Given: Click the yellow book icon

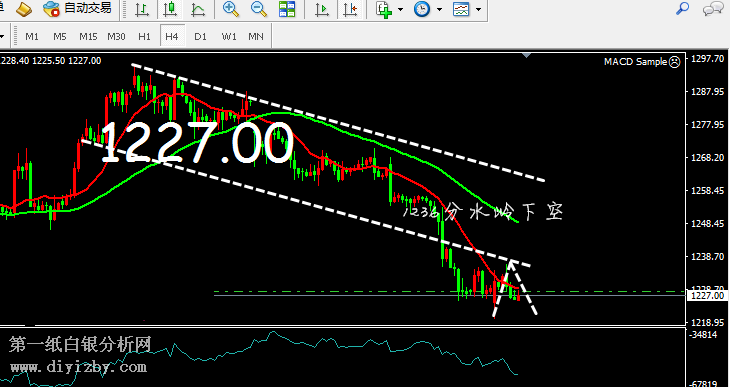Looking at the screenshot, I should pyautogui.click(x=24, y=8).
